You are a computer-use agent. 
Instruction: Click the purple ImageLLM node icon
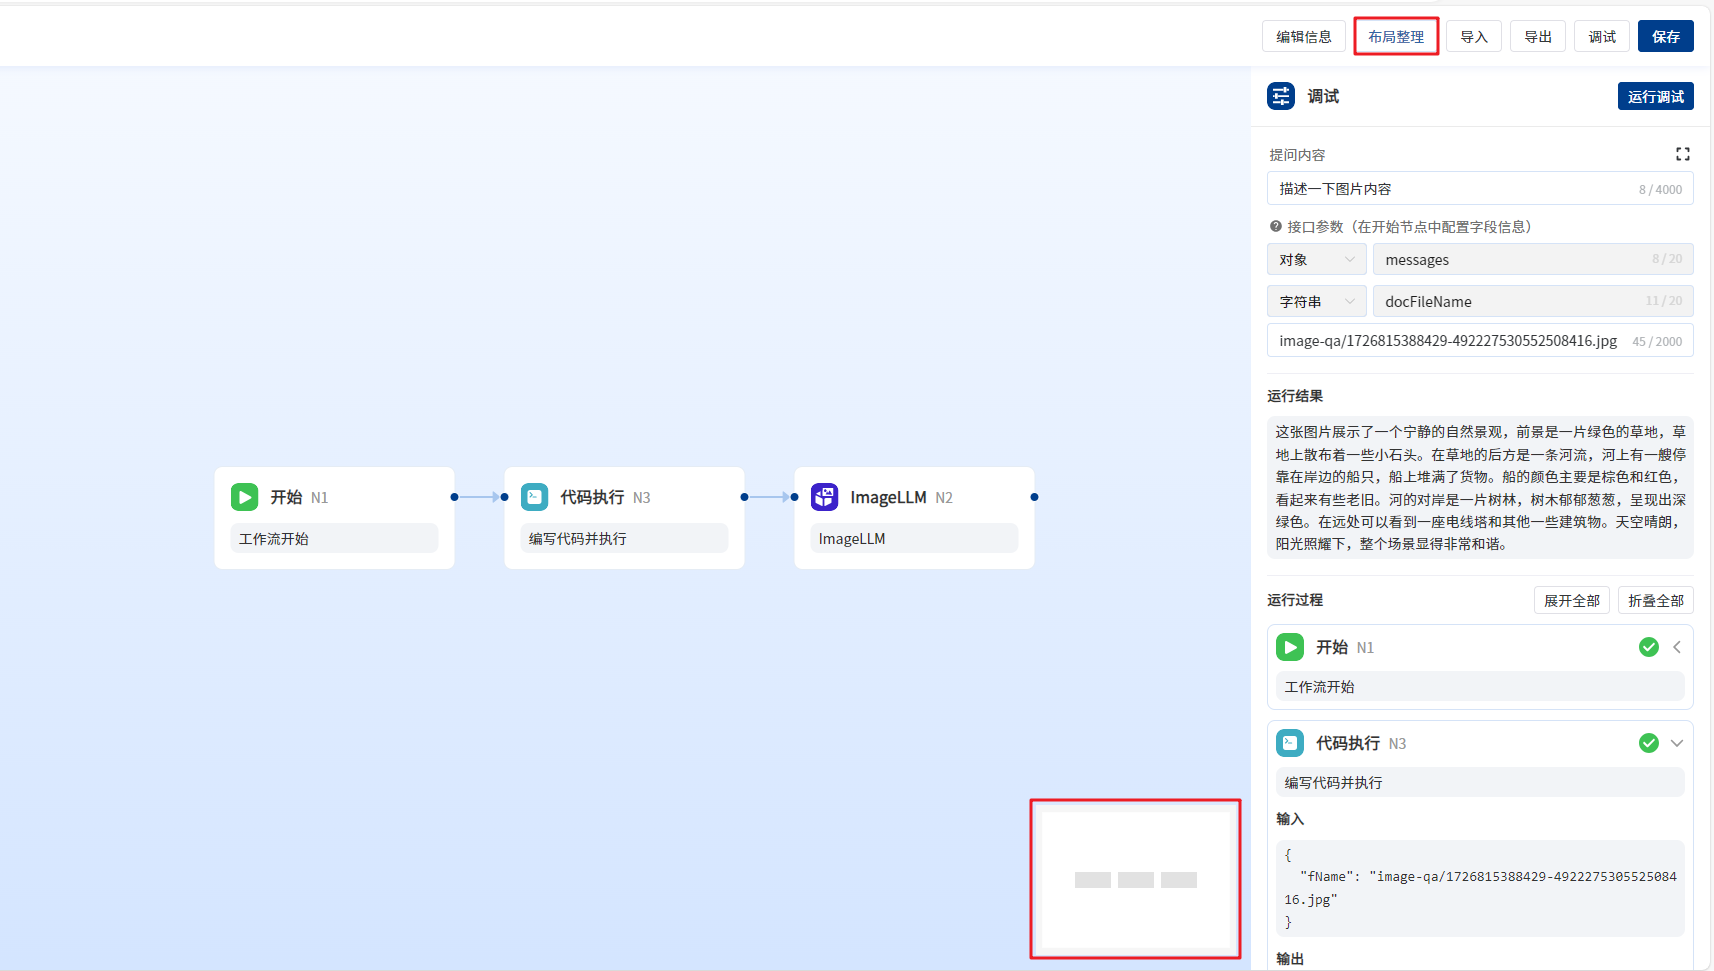tap(824, 497)
